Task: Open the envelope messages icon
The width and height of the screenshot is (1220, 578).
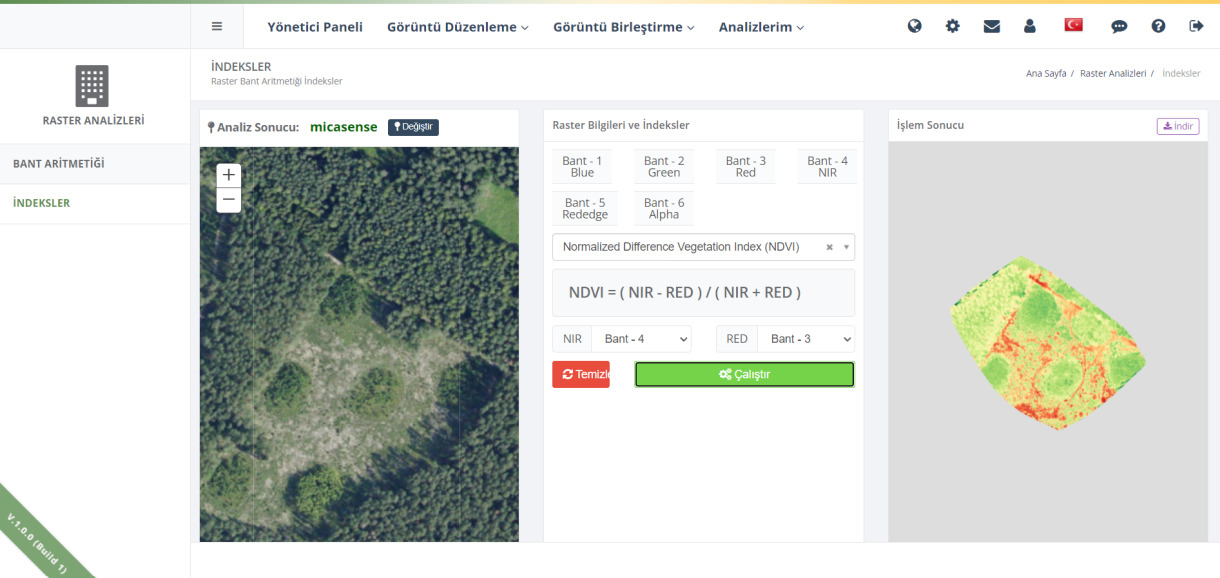Action: point(991,27)
